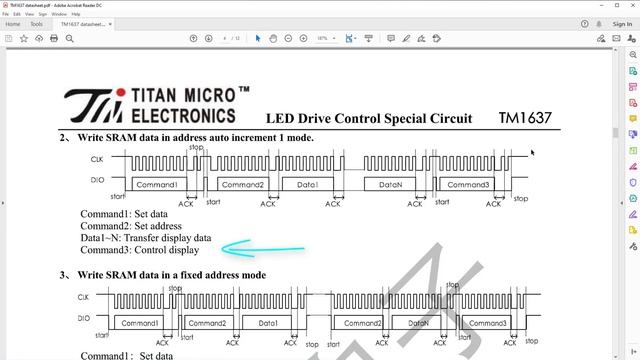Expand the page fit options arrow
Viewport: 640px width, 360px height.
[x=355, y=38]
